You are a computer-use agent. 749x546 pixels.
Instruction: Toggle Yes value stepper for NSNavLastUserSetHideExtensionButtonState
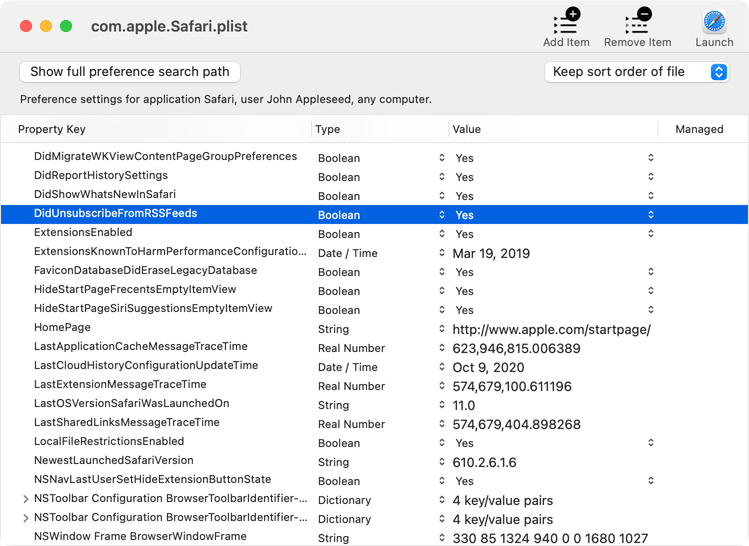click(651, 481)
